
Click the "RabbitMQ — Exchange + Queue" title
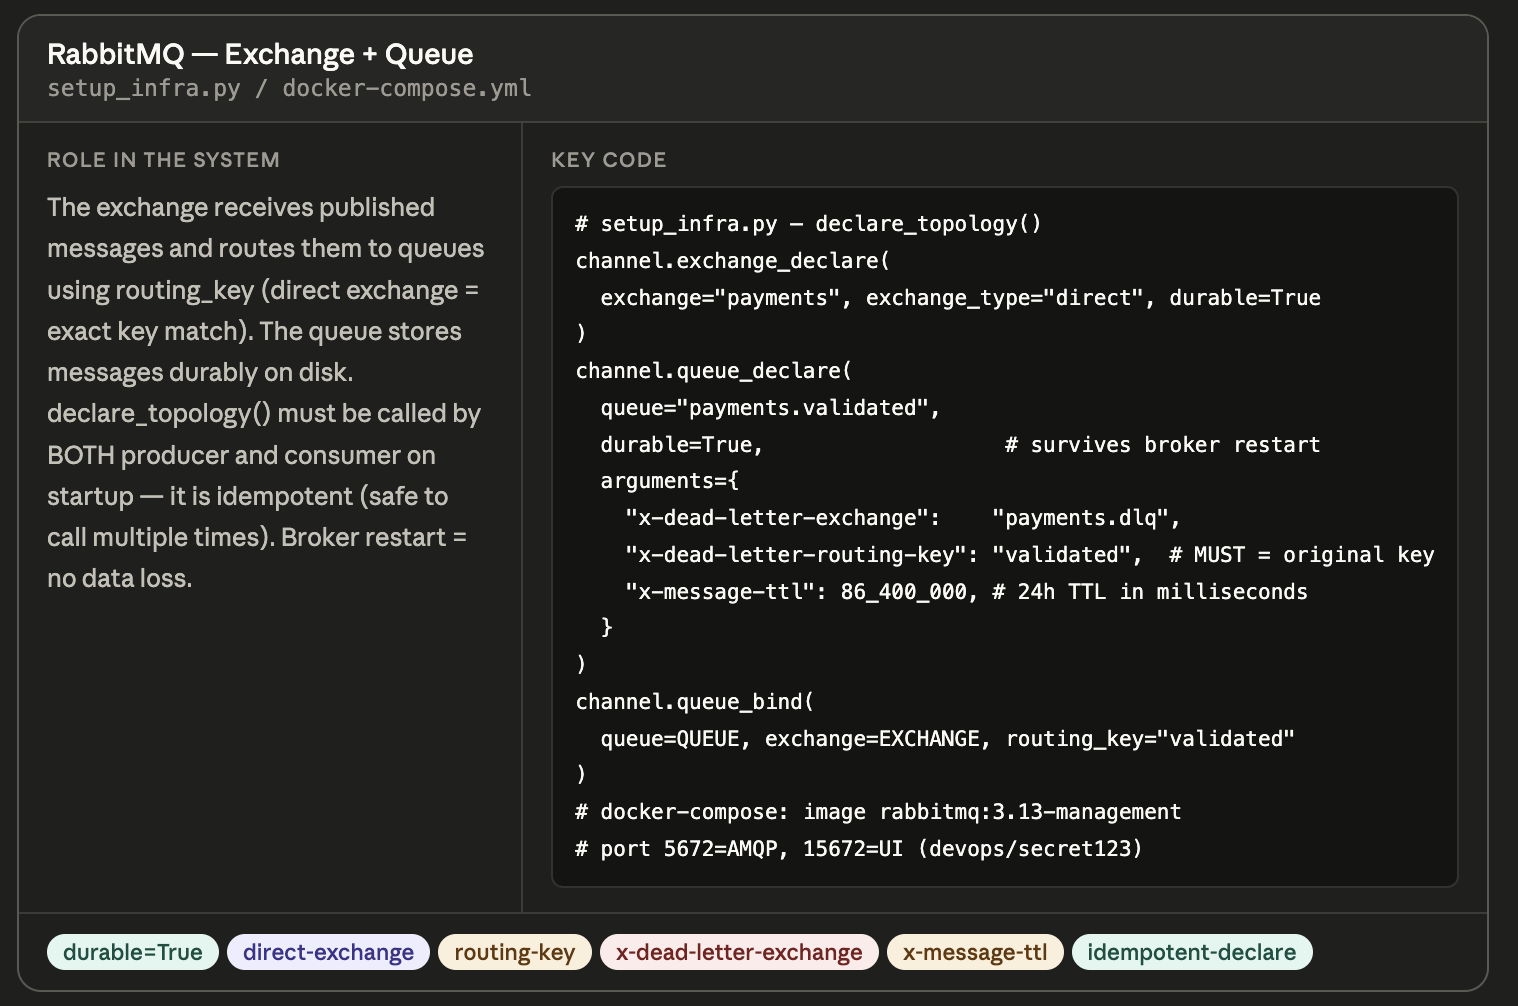(260, 54)
